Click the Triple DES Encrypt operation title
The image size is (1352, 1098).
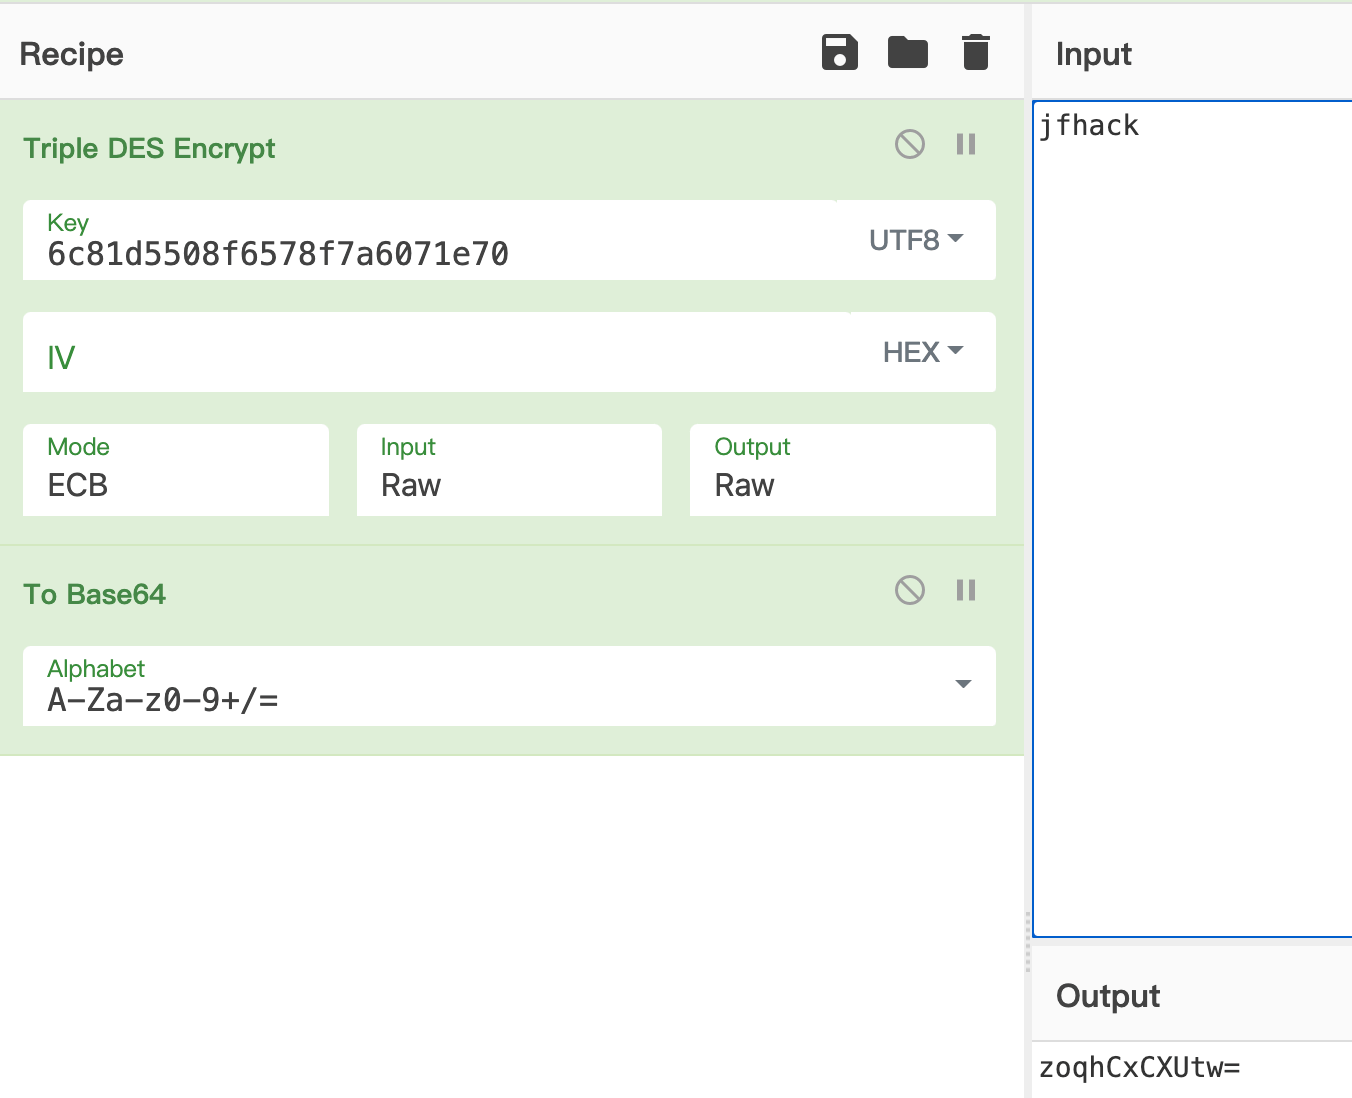point(149,148)
